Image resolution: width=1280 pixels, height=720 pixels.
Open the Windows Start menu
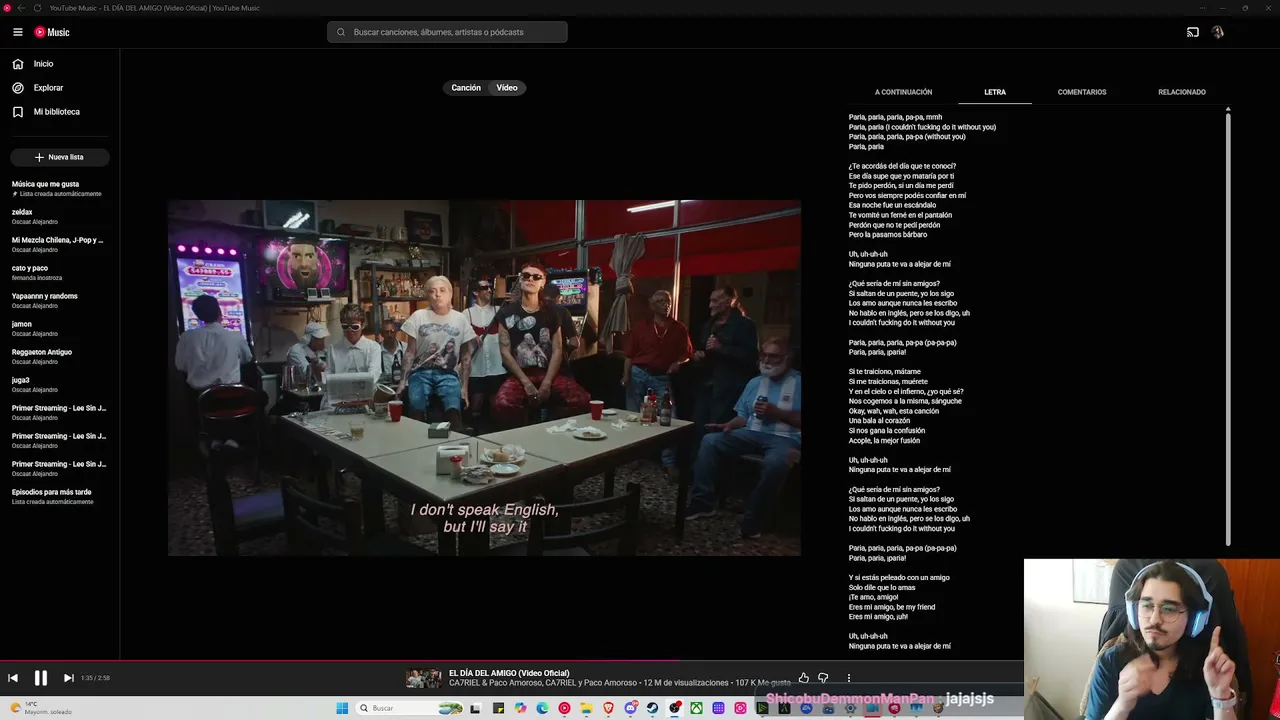[x=342, y=708]
